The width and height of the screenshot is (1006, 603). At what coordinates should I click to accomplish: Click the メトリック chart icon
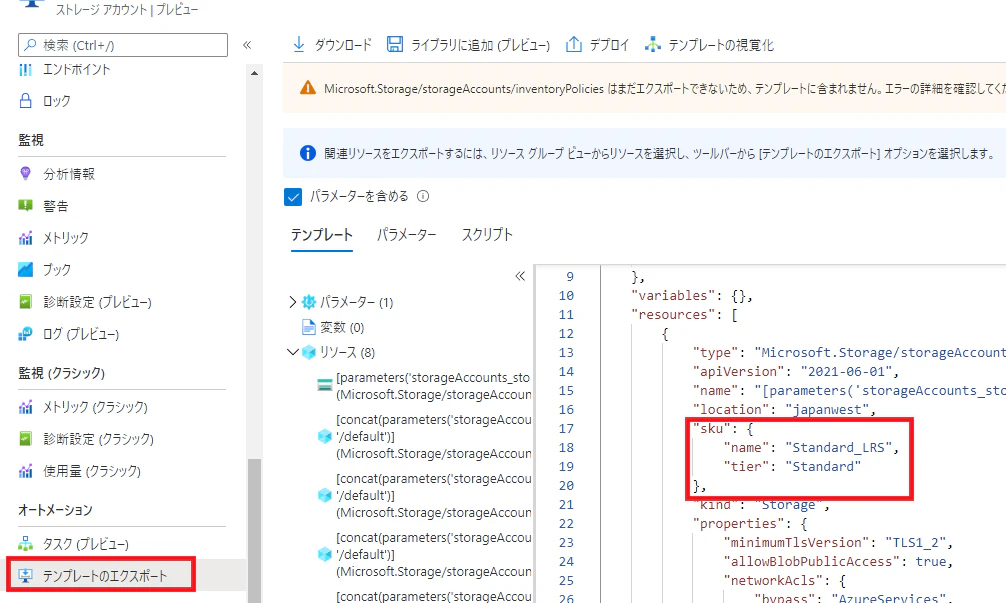25,238
